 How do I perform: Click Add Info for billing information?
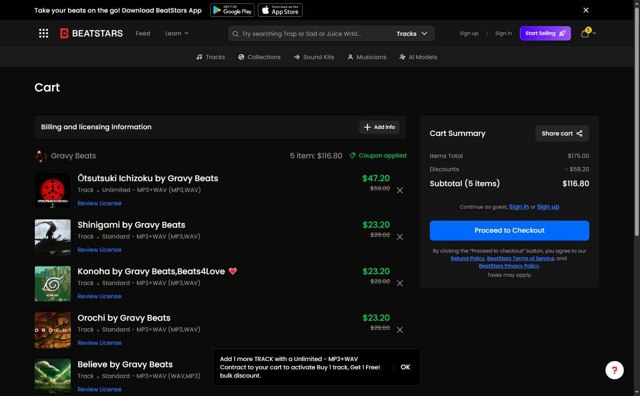click(379, 127)
